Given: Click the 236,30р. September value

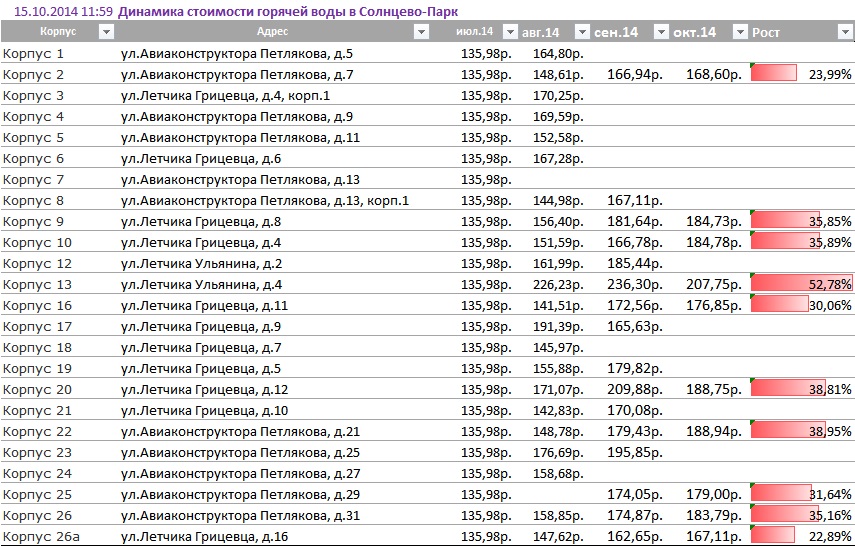Looking at the screenshot, I should click(x=635, y=285).
